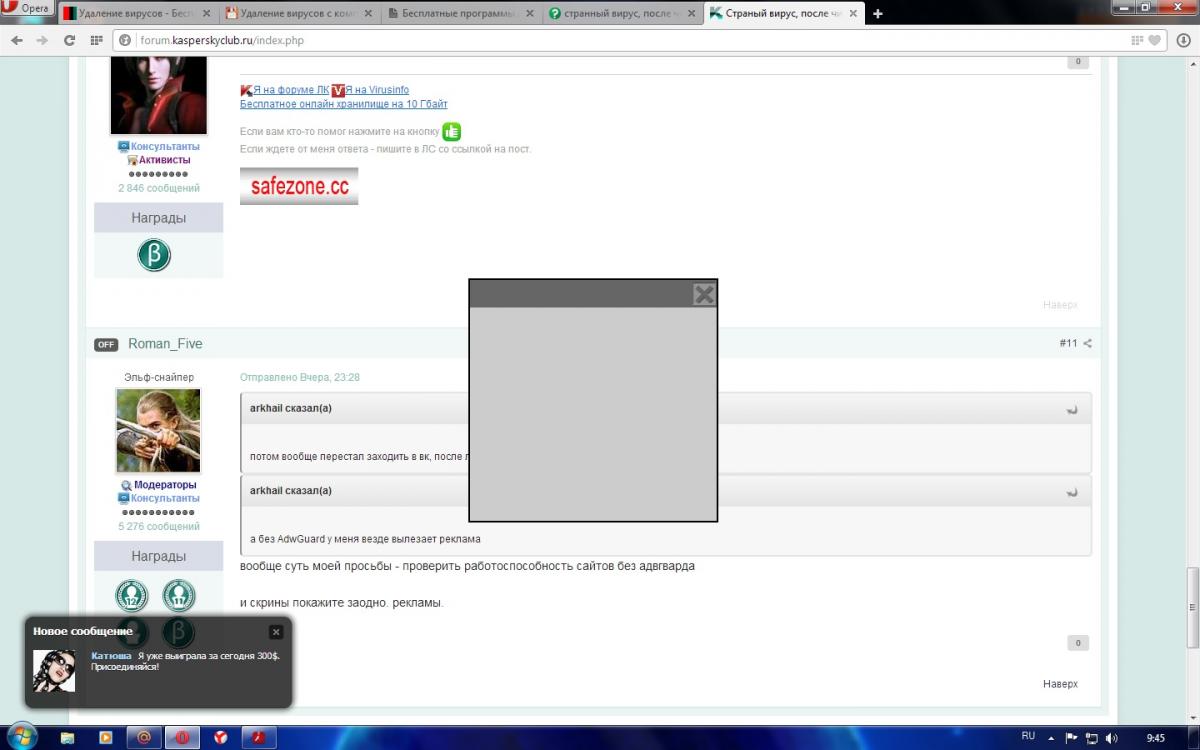
Task: Open 'Консультанты' group link of first user
Action: coord(165,146)
